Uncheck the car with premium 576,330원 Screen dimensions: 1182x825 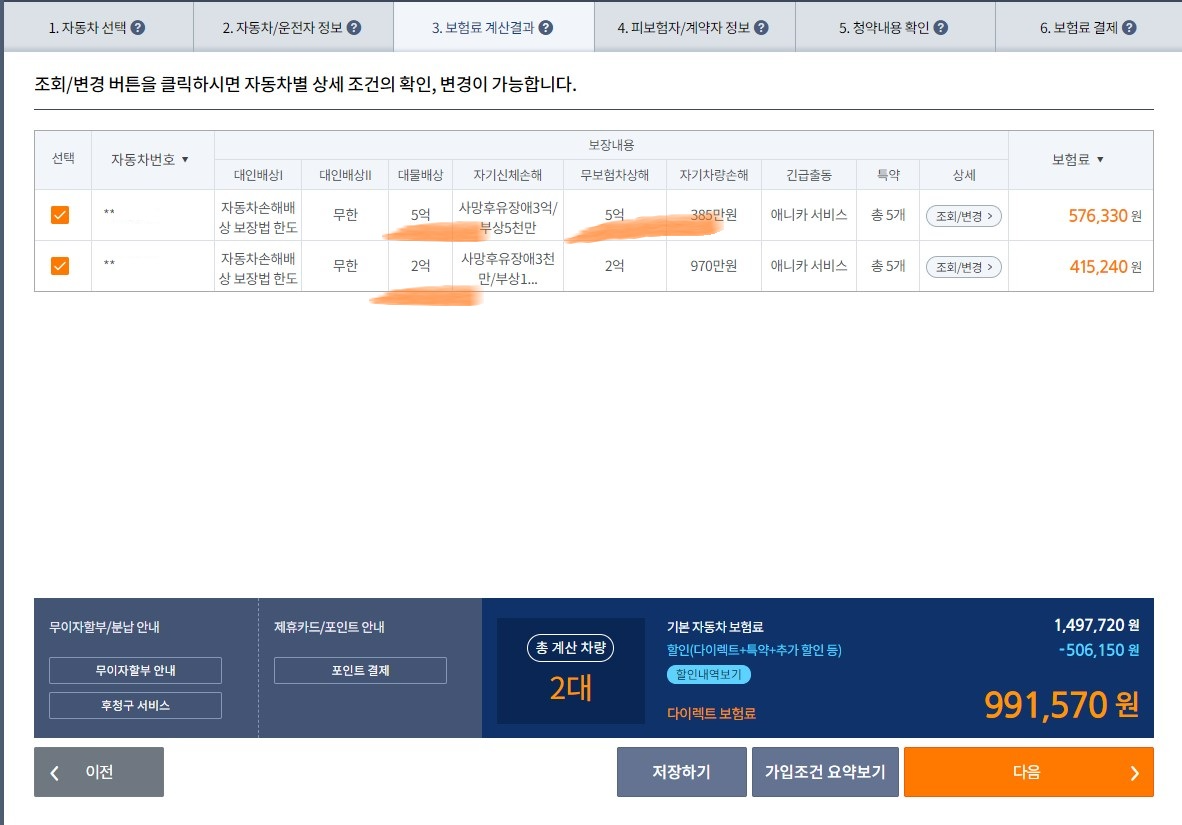(60, 215)
